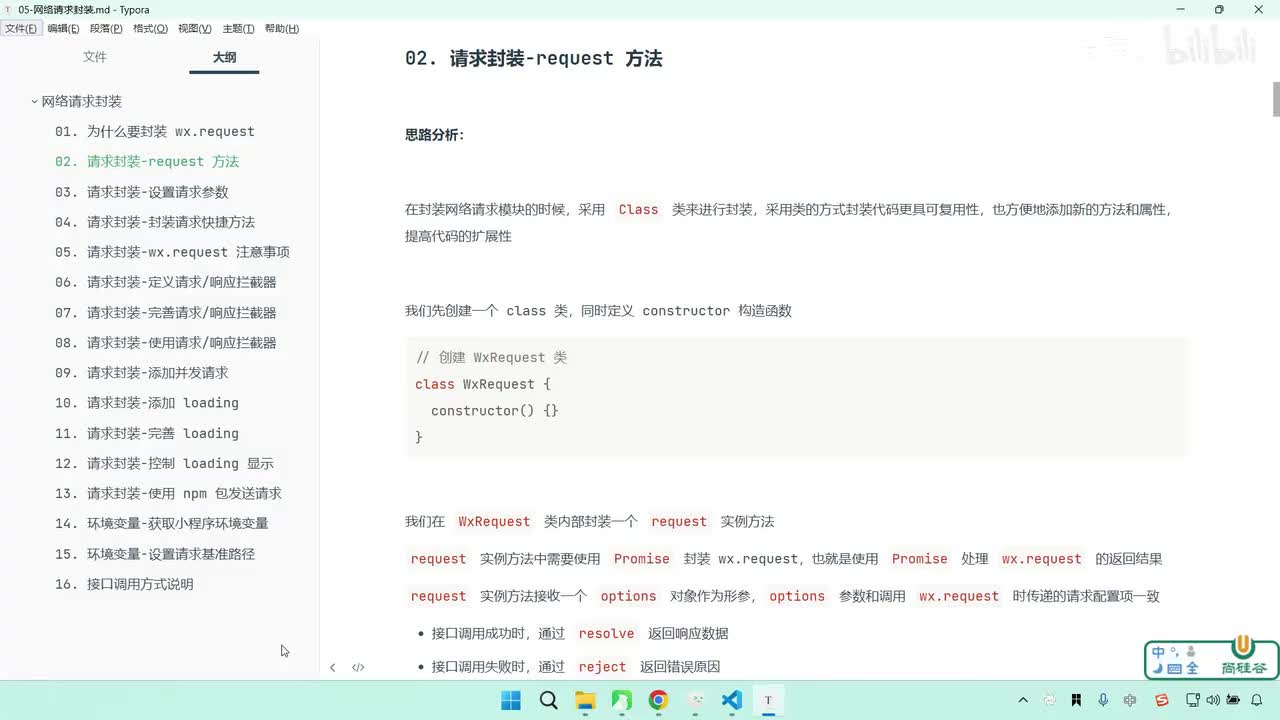Open the green WeChat DevTools taskbar icon

coord(621,700)
